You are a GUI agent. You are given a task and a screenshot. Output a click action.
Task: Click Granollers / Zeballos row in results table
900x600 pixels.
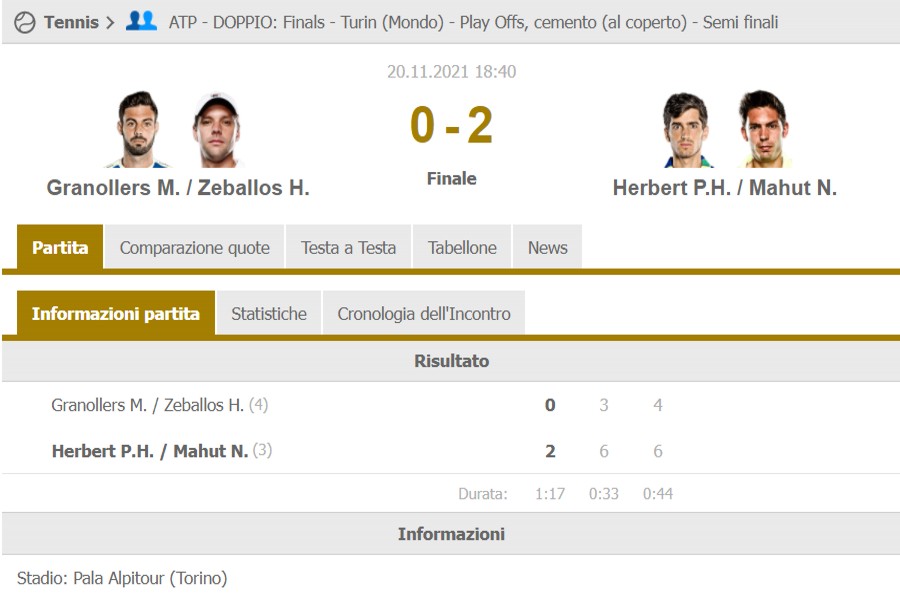point(148,405)
